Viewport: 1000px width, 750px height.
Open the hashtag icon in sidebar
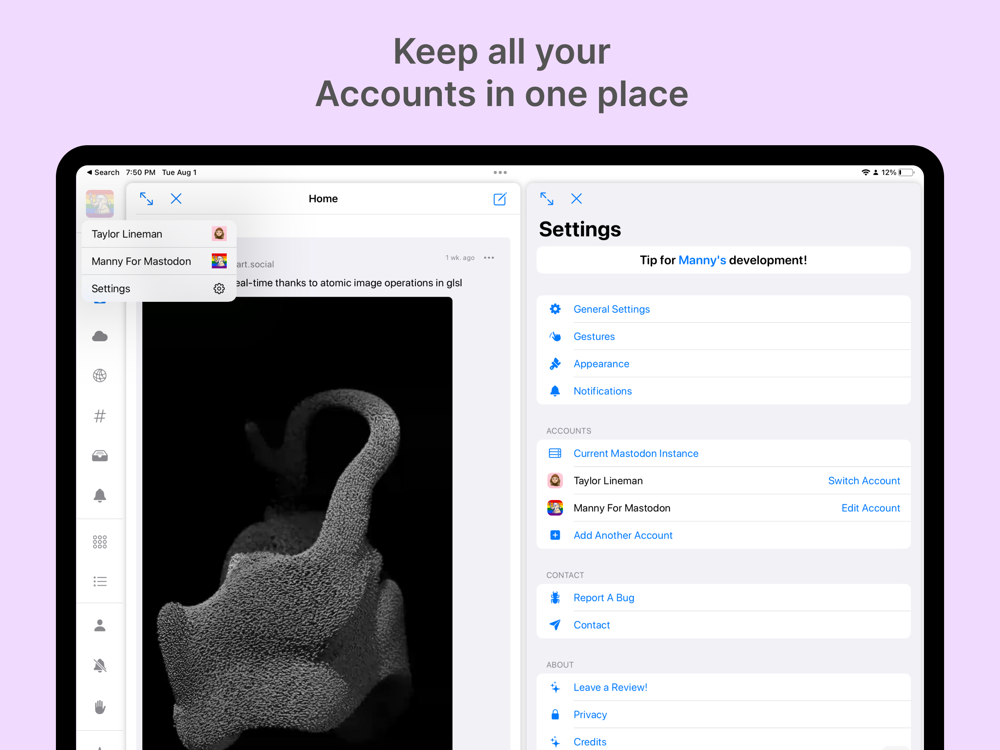(99, 416)
